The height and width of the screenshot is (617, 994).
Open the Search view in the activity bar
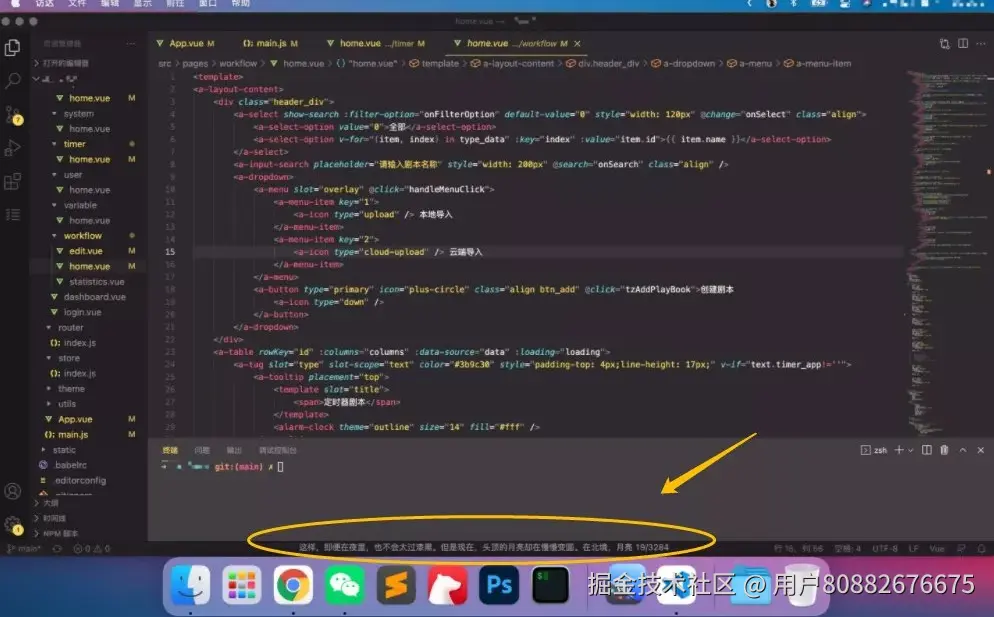[12, 81]
